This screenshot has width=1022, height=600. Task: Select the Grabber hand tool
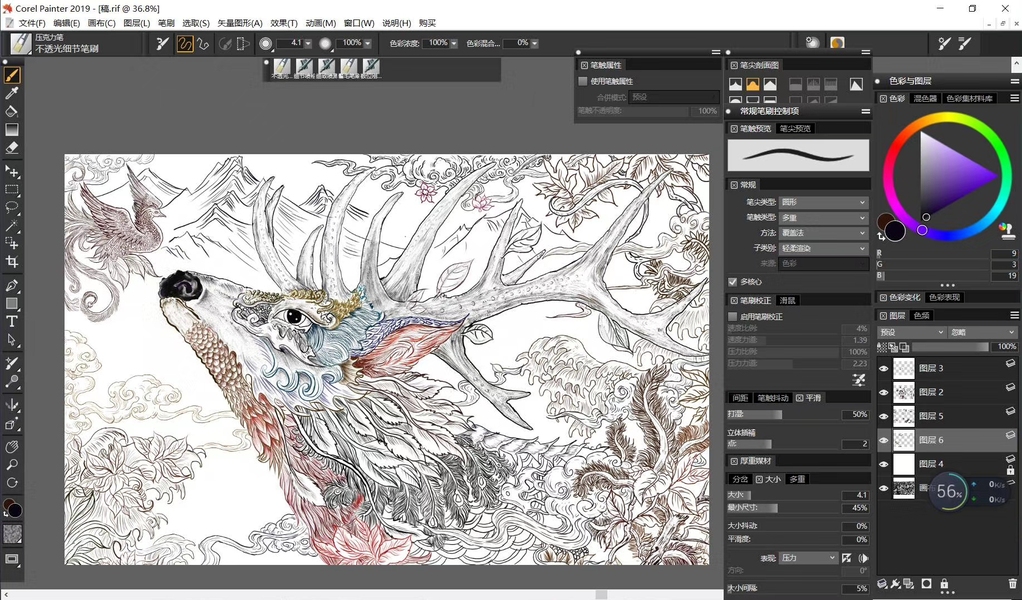tap(12, 447)
